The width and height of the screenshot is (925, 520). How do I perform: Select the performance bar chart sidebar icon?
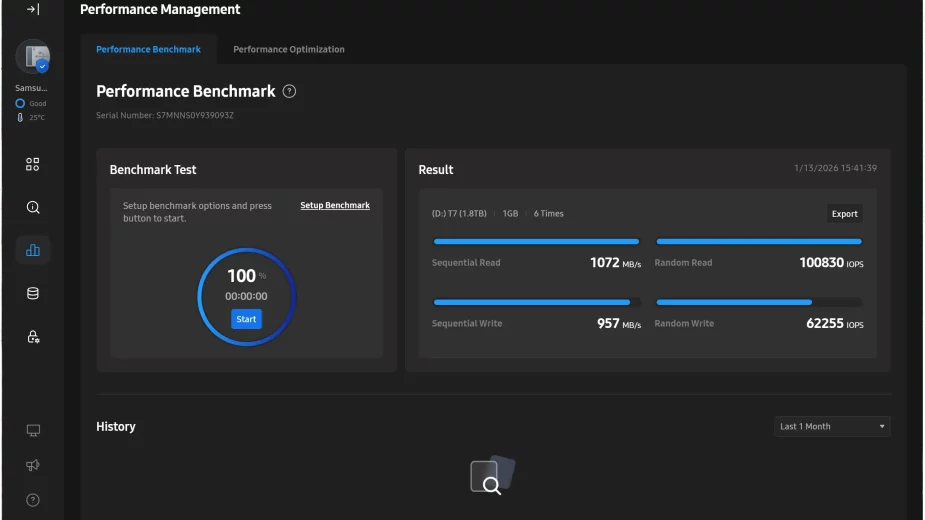click(33, 250)
